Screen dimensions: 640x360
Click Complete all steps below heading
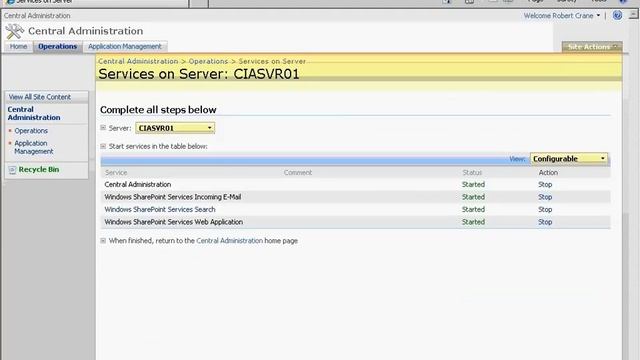[158, 110]
